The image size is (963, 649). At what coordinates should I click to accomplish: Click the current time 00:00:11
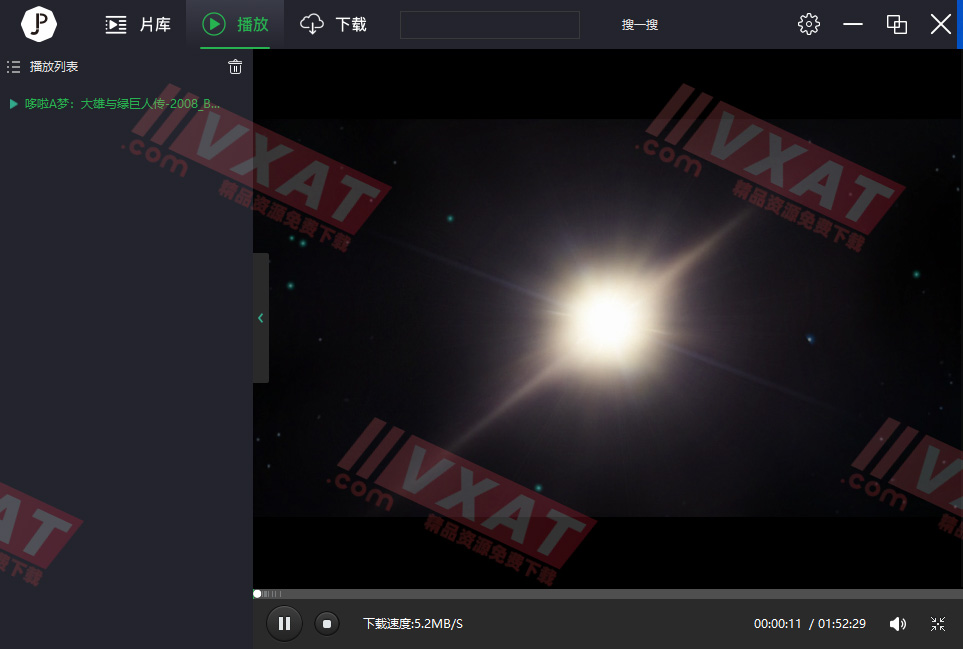[778, 624]
